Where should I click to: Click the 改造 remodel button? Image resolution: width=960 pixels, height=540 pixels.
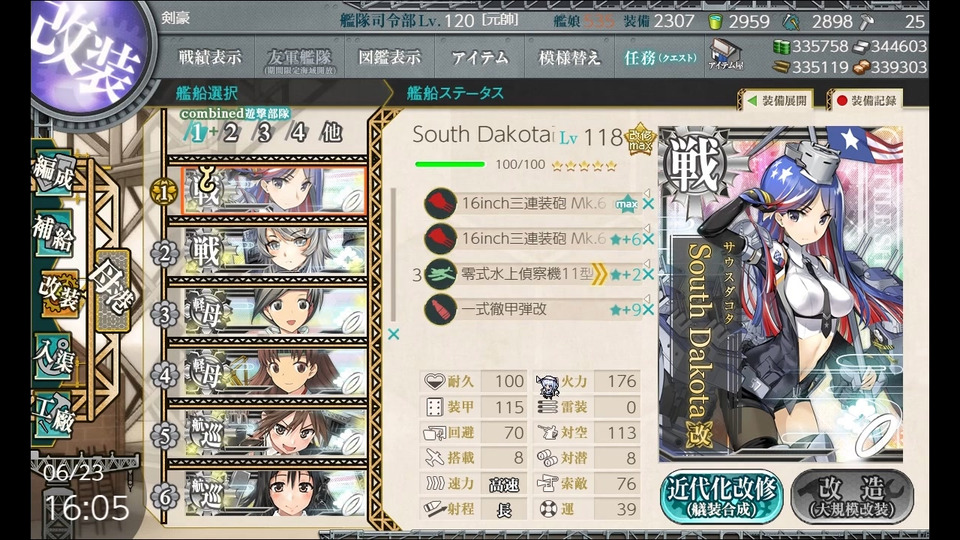click(853, 496)
